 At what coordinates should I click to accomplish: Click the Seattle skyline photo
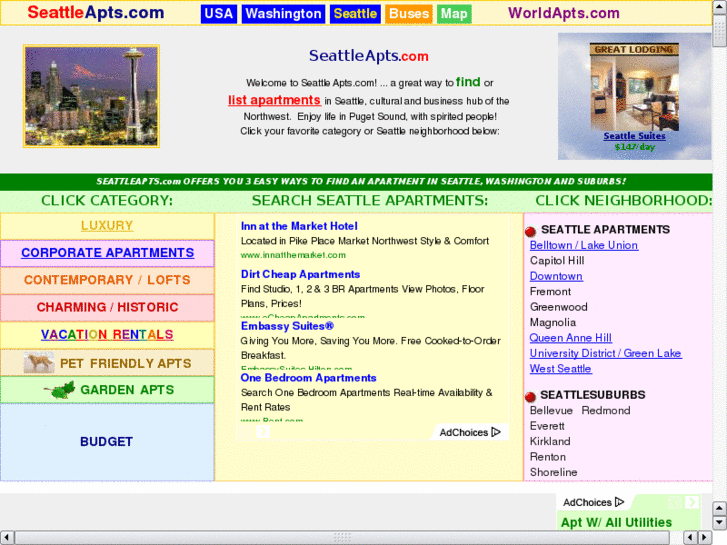[x=91, y=96]
